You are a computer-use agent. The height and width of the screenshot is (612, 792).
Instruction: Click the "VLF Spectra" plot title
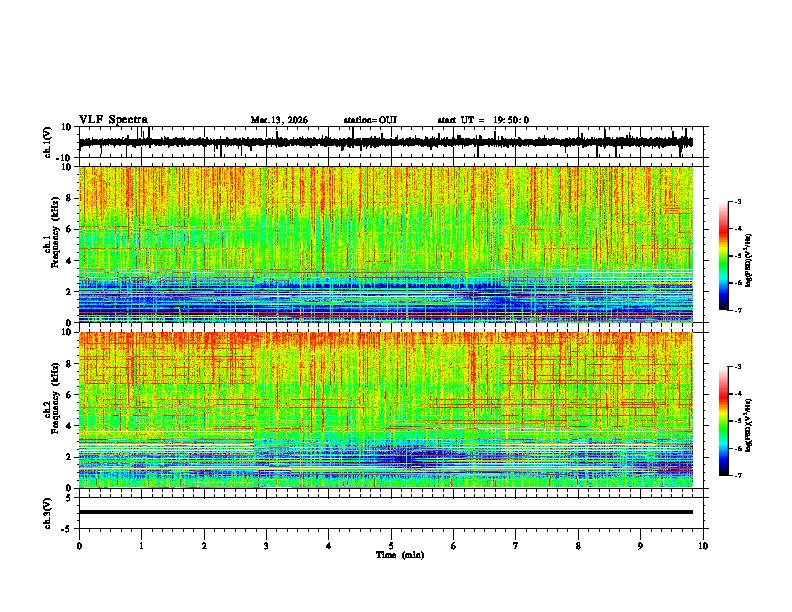tap(113, 120)
